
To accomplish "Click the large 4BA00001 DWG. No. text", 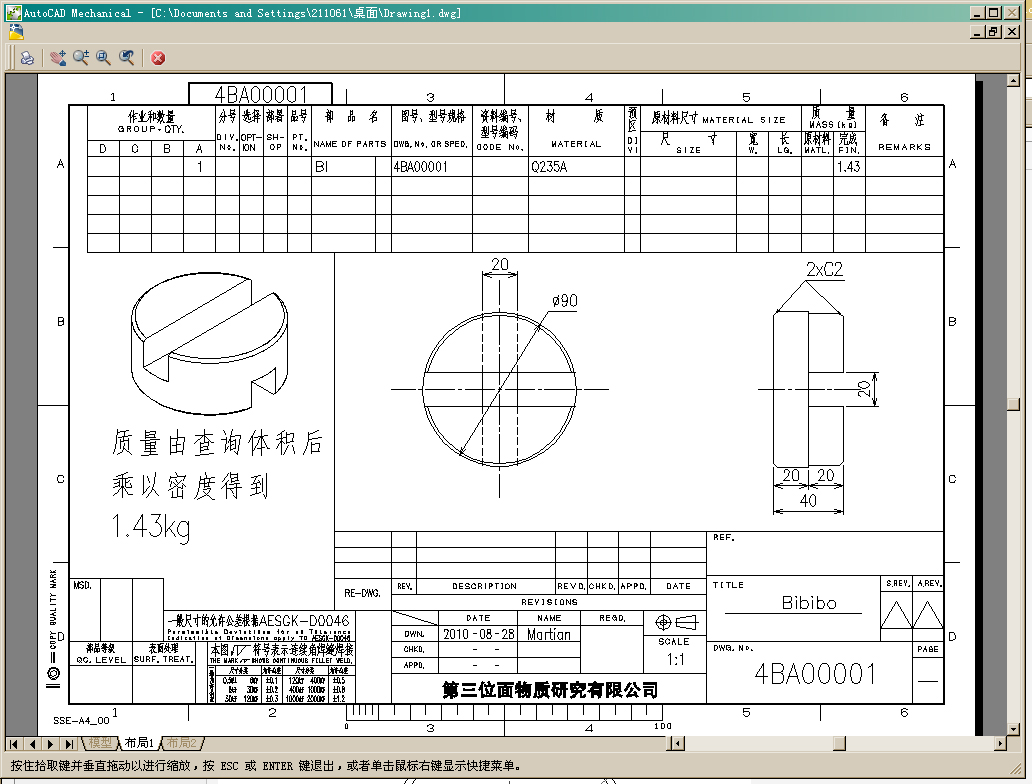I will click(x=815, y=674).
